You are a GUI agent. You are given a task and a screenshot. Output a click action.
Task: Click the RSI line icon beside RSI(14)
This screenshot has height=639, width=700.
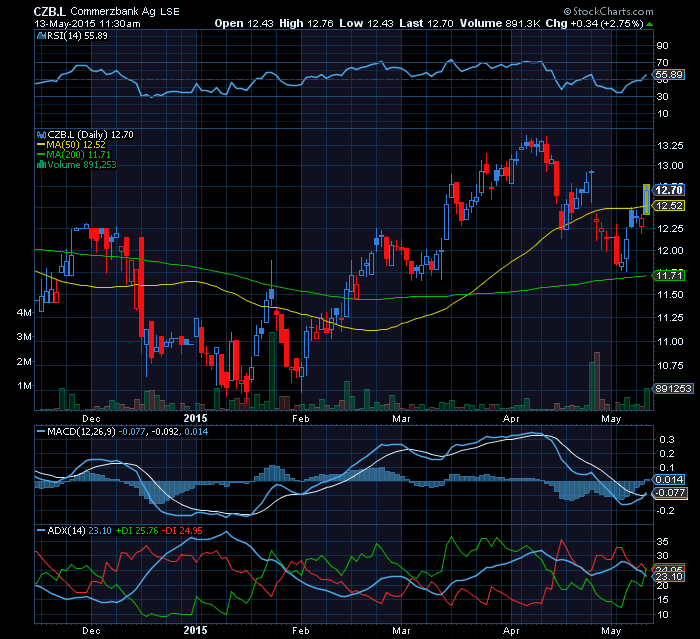pos(42,36)
